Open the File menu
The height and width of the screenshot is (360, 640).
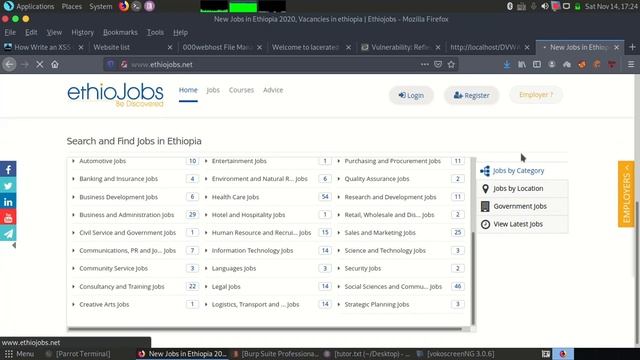pos(10,32)
